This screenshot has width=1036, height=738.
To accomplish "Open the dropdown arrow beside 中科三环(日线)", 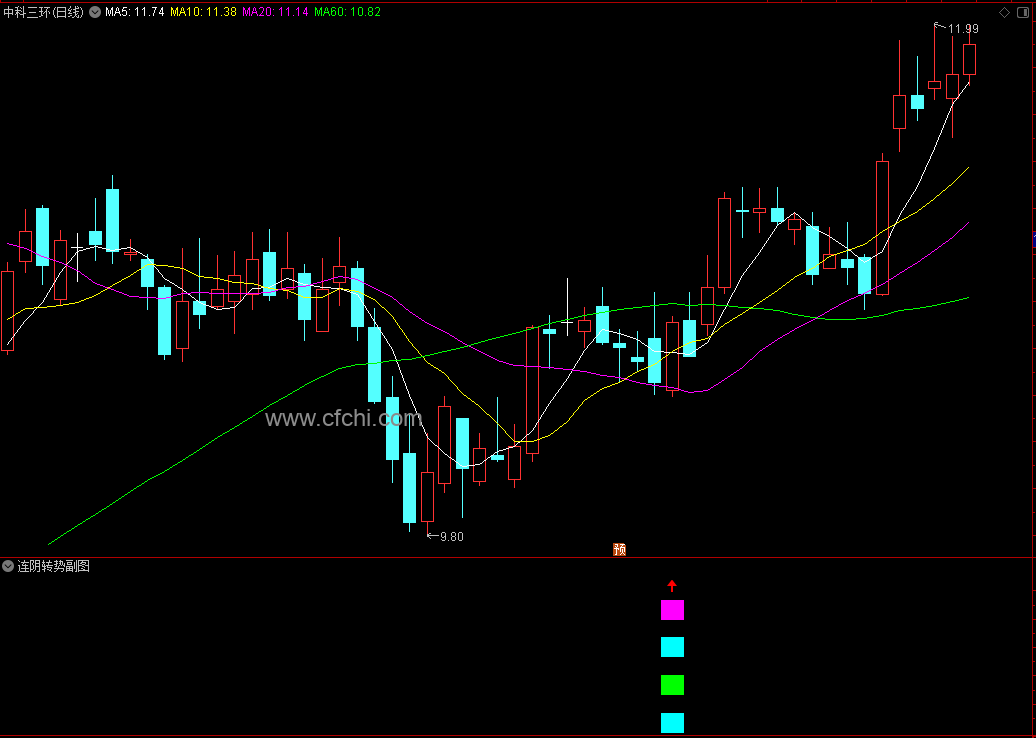I will (x=95, y=12).
